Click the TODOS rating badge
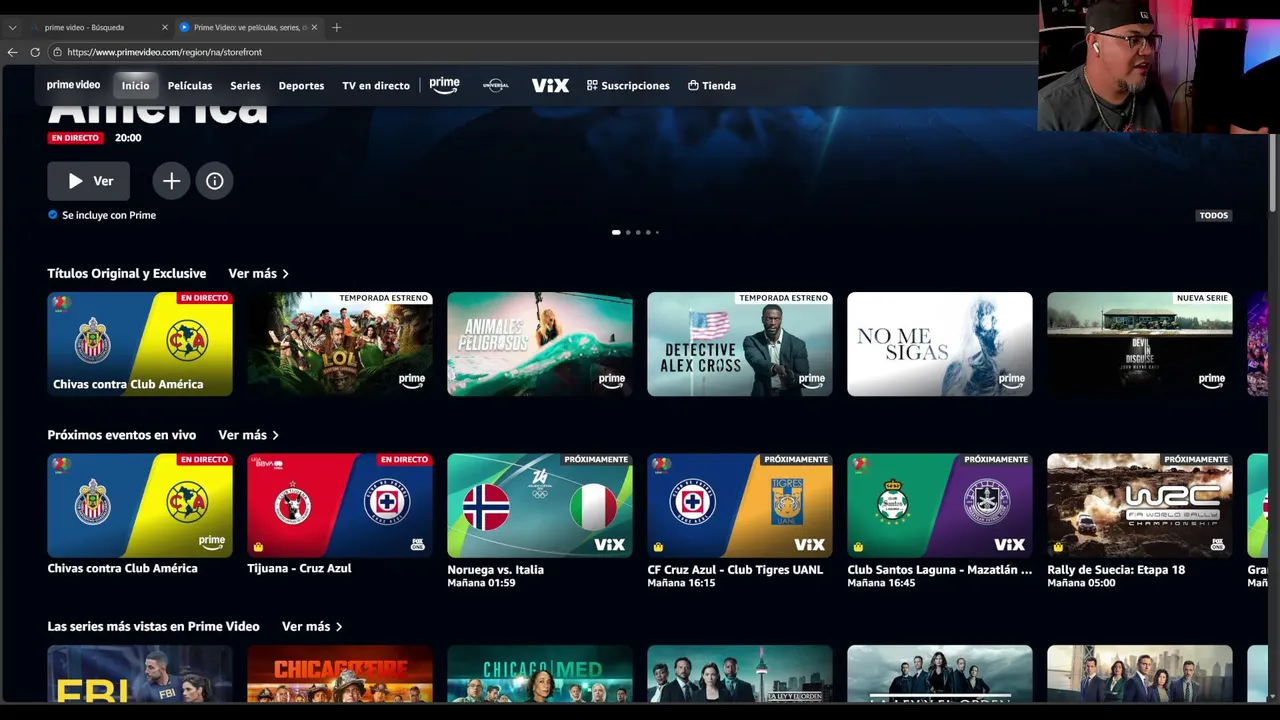 [x=1214, y=215]
